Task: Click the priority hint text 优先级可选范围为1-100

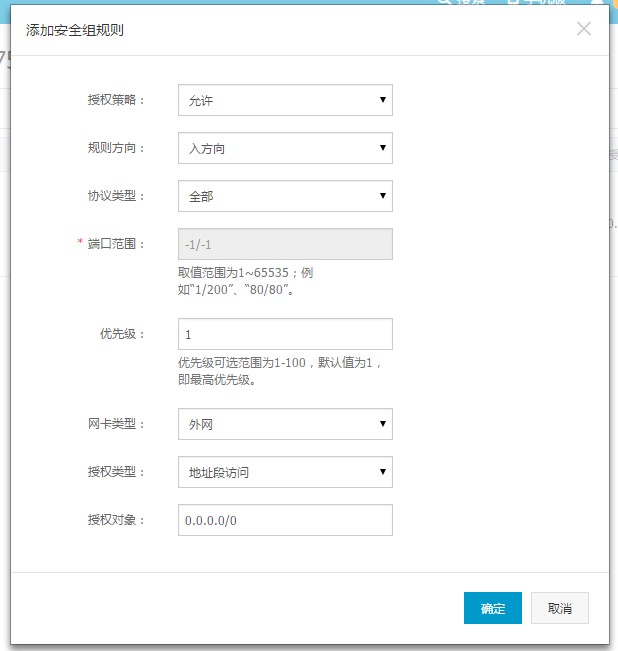Action: tap(279, 363)
